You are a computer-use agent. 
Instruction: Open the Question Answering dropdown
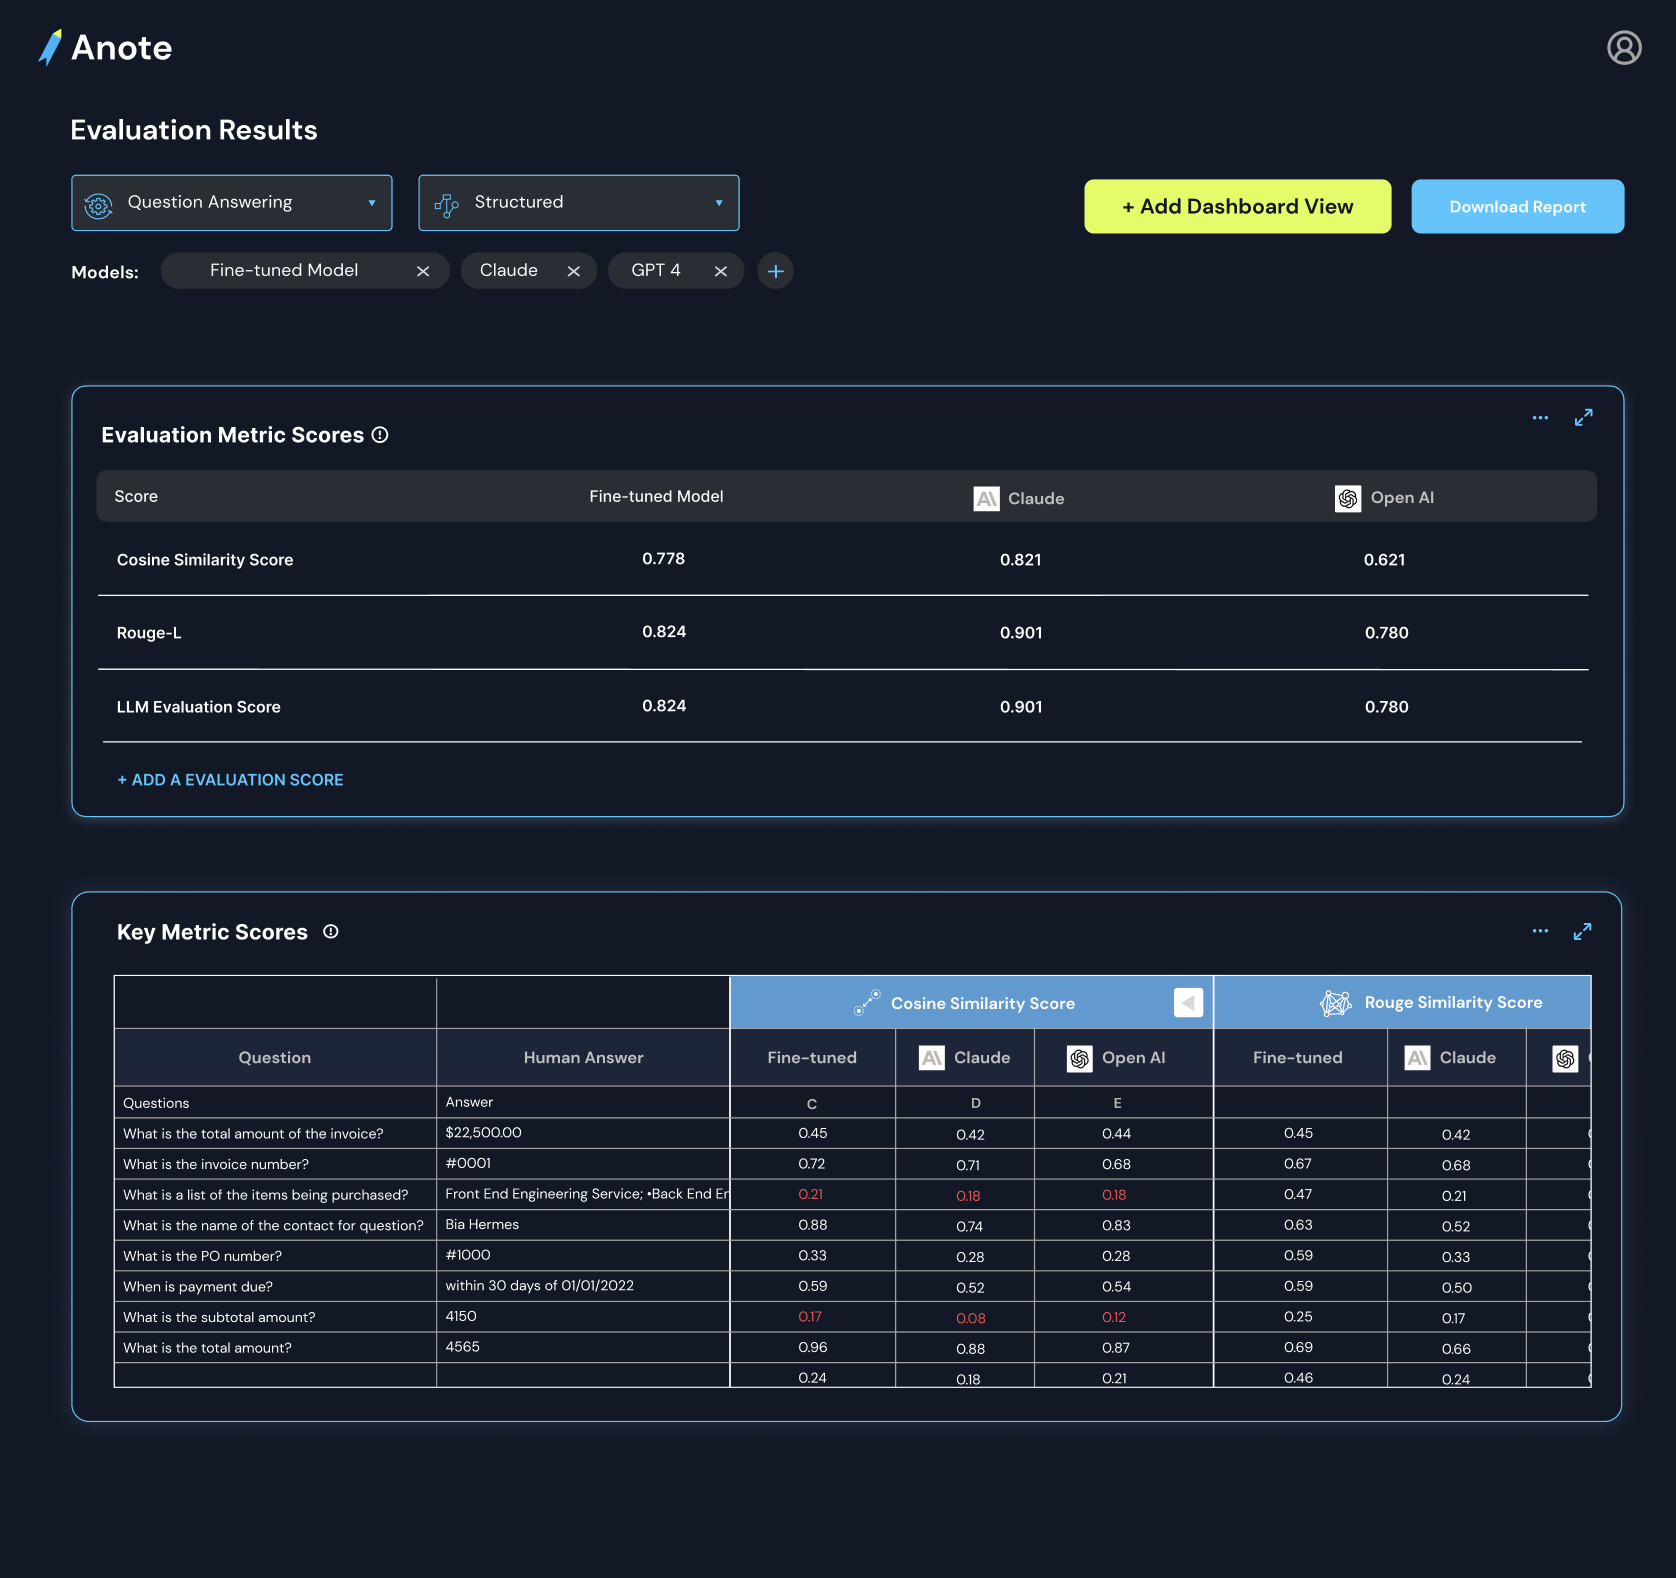coord(232,203)
